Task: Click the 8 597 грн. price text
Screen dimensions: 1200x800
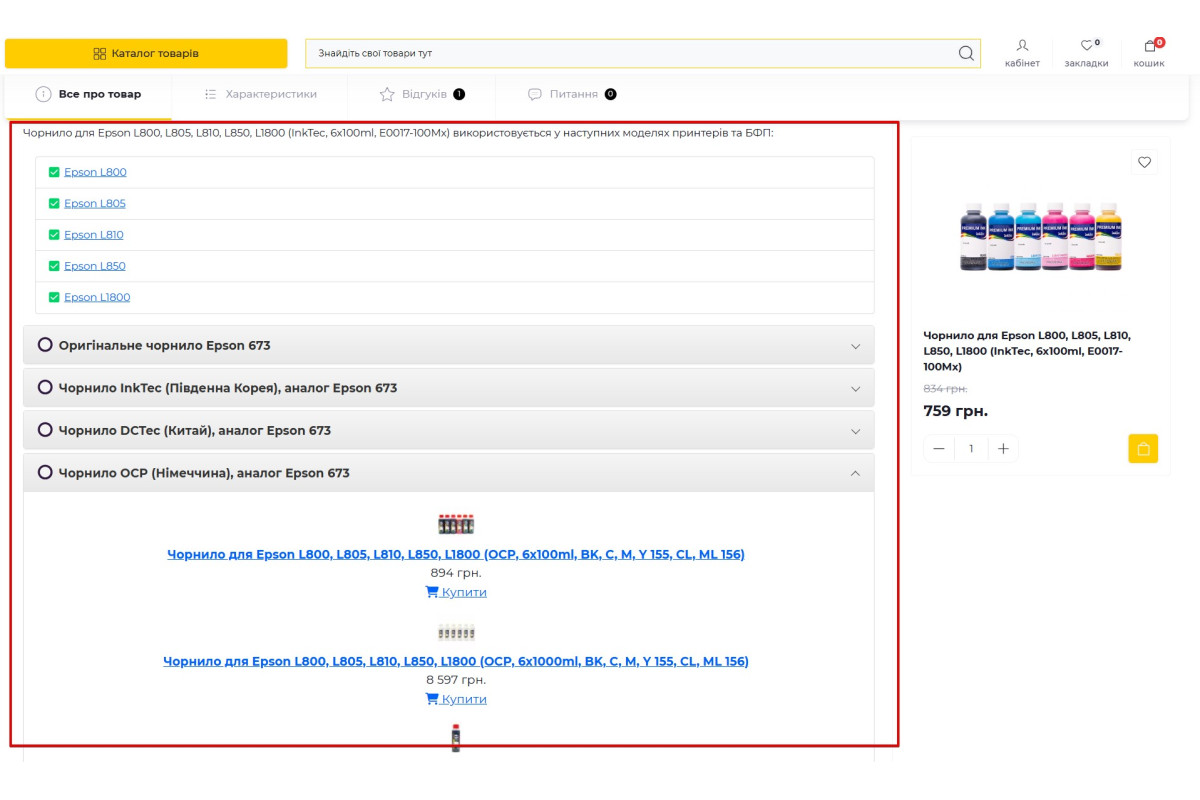Action: click(x=456, y=680)
